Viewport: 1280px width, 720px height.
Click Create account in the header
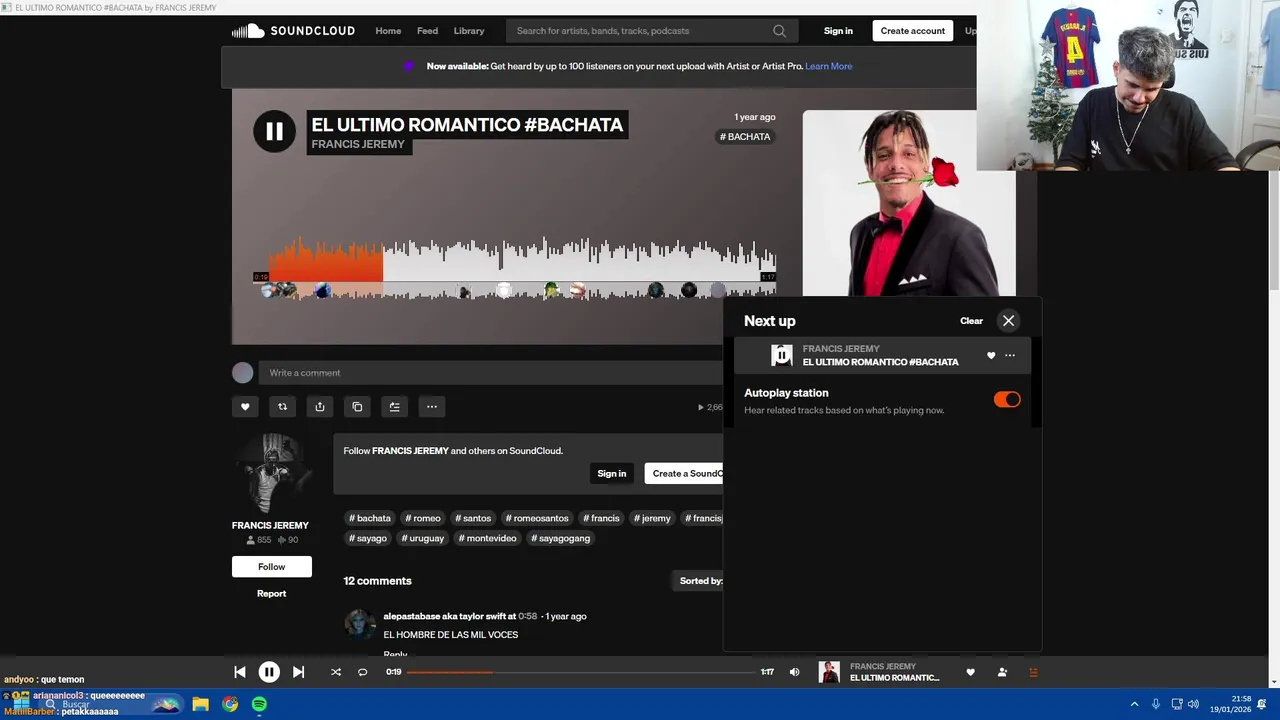912,31
